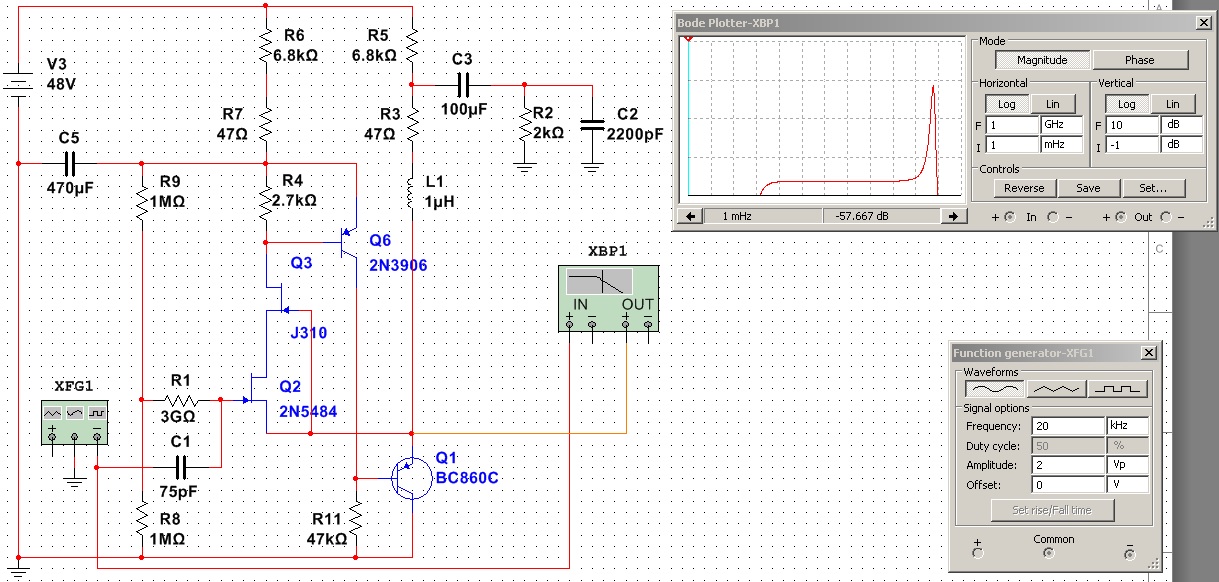1219x582 pixels.
Task: Set the Horizontal axis to Log
Action: pos(1005,104)
